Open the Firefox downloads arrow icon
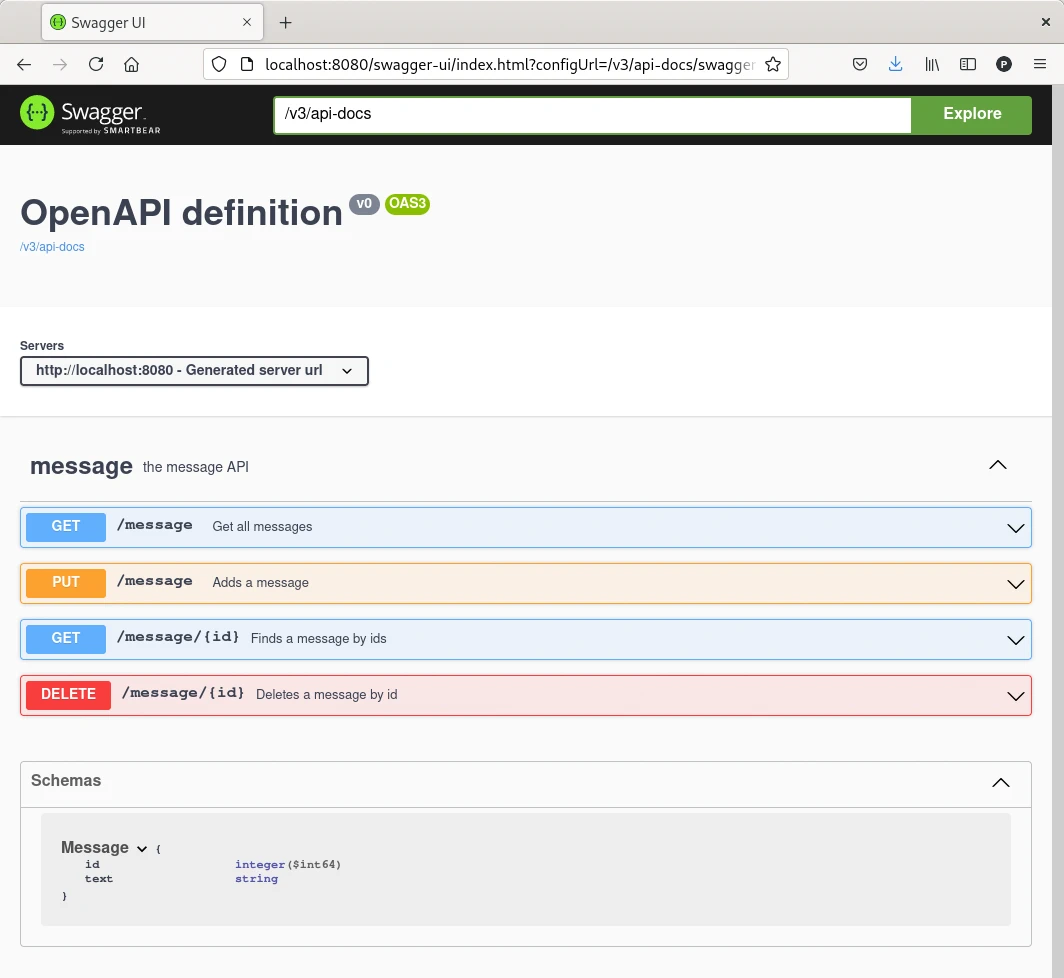The image size is (1064, 978). (x=895, y=64)
